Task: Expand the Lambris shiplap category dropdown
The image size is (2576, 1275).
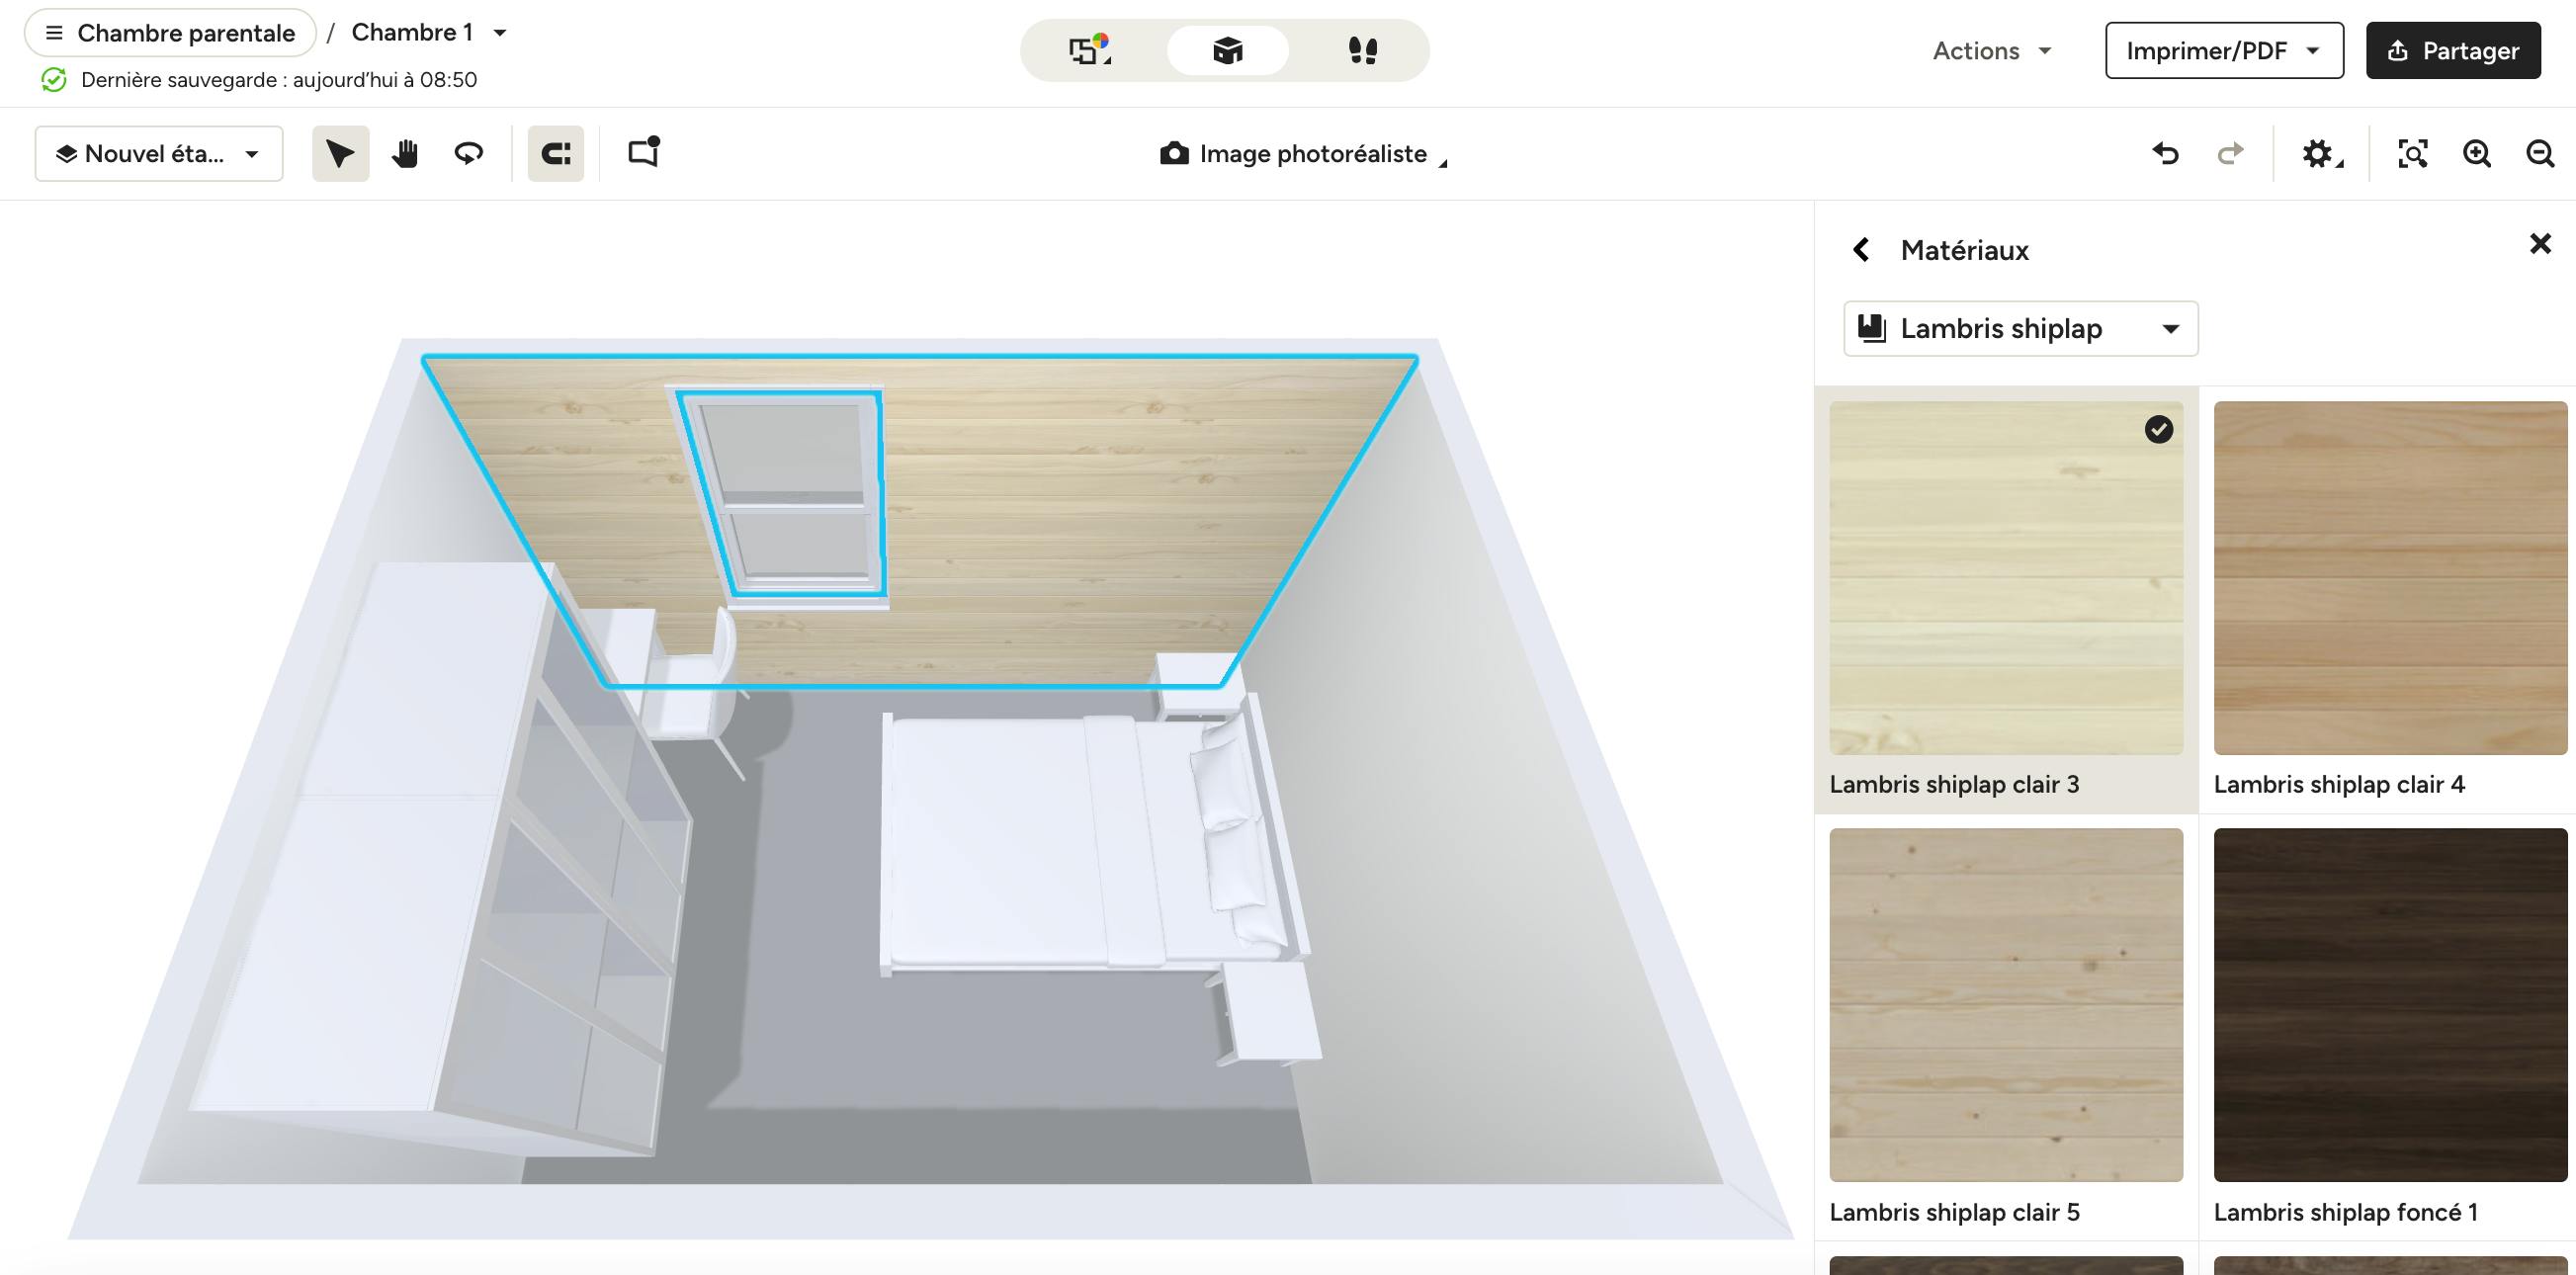Action: click(2020, 328)
